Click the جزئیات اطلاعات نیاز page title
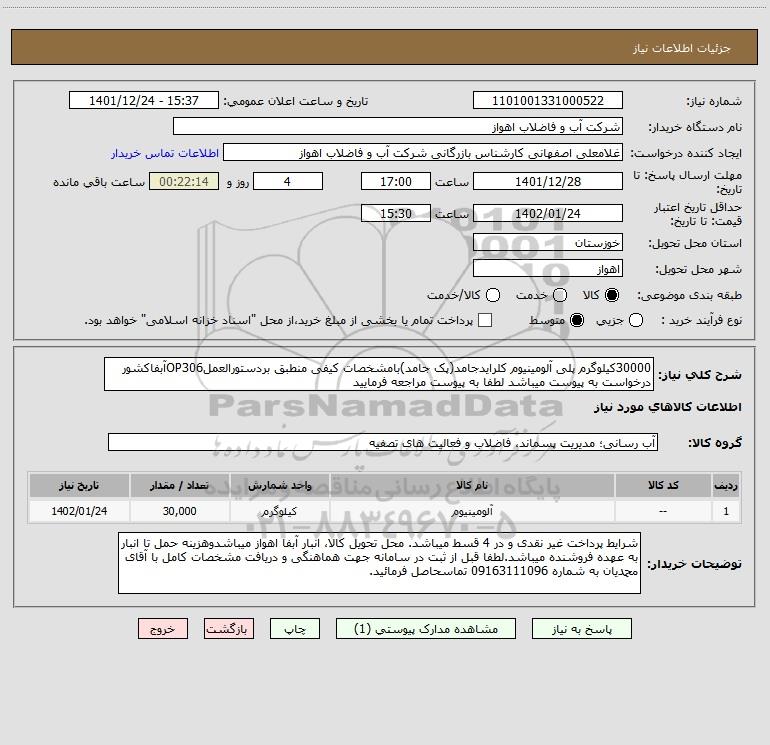Screen dimensions: 770x745 (681, 48)
